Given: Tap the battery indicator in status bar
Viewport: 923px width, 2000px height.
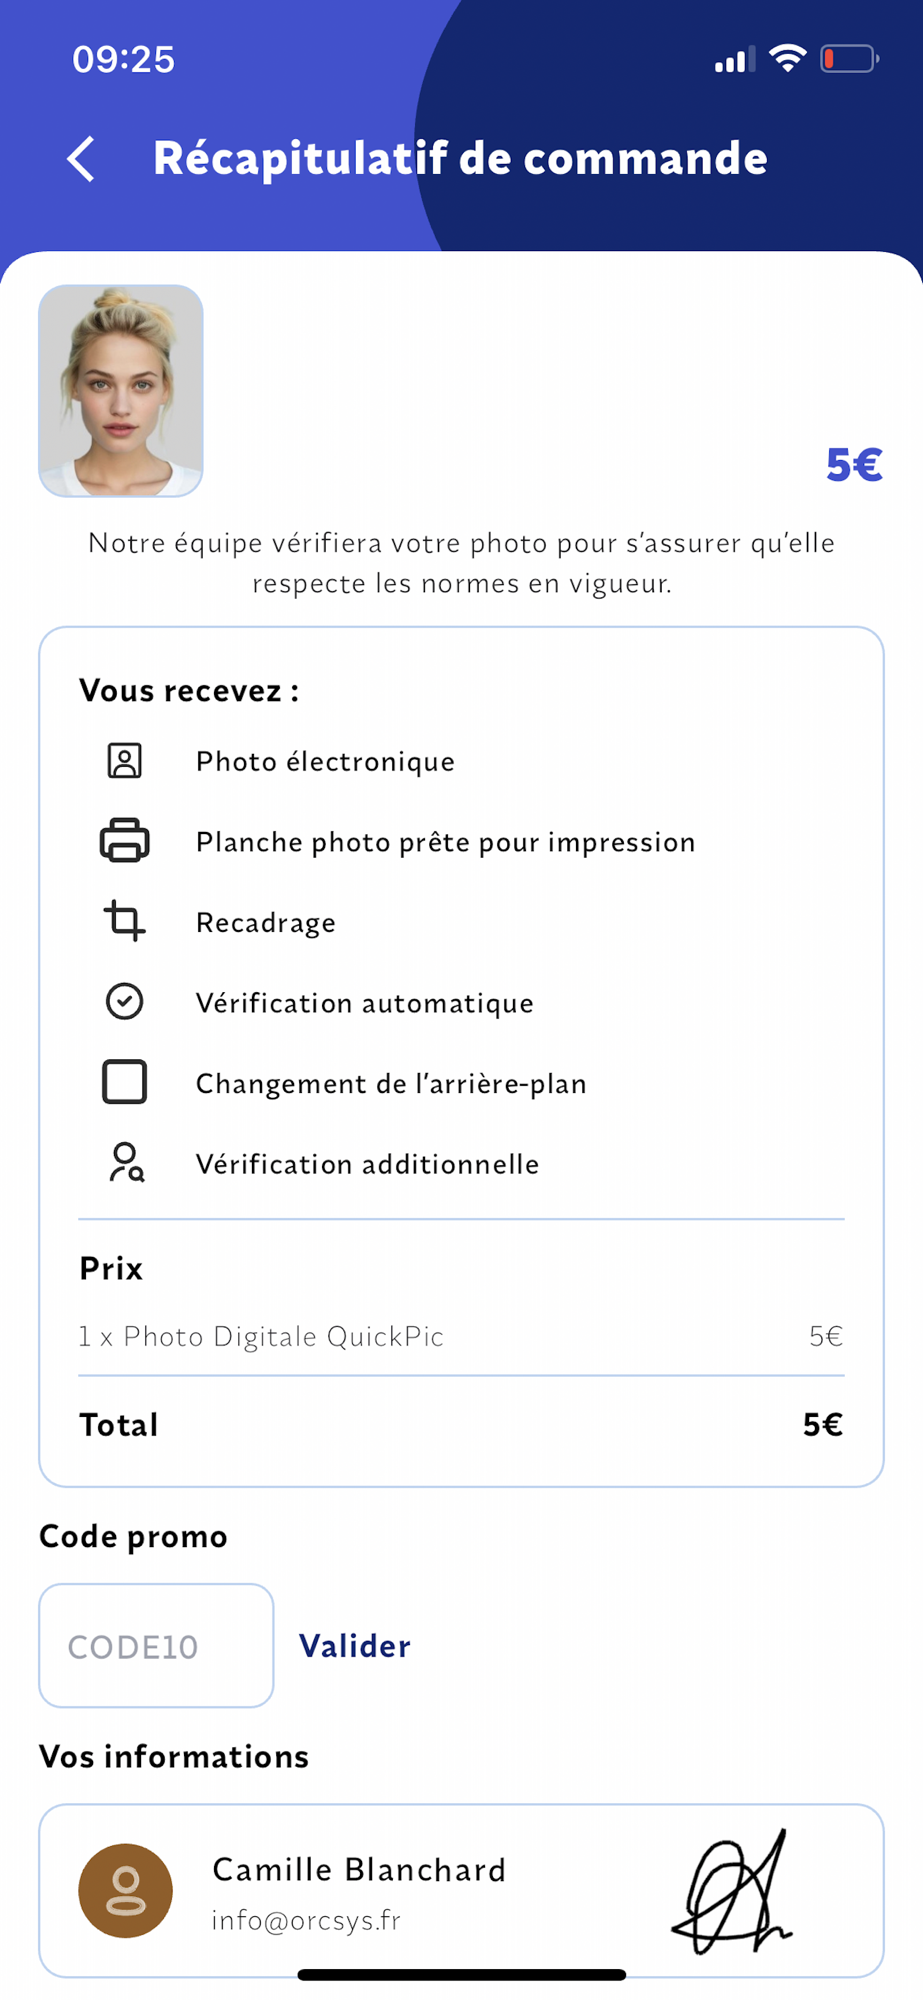Looking at the screenshot, I should click(x=850, y=60).
